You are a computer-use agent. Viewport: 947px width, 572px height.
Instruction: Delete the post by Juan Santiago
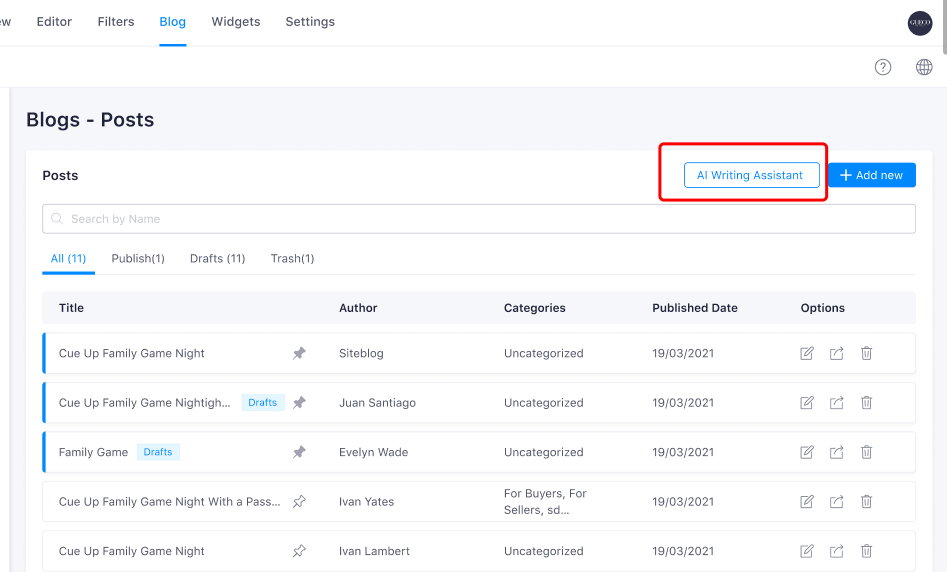[x=866, y=403]
